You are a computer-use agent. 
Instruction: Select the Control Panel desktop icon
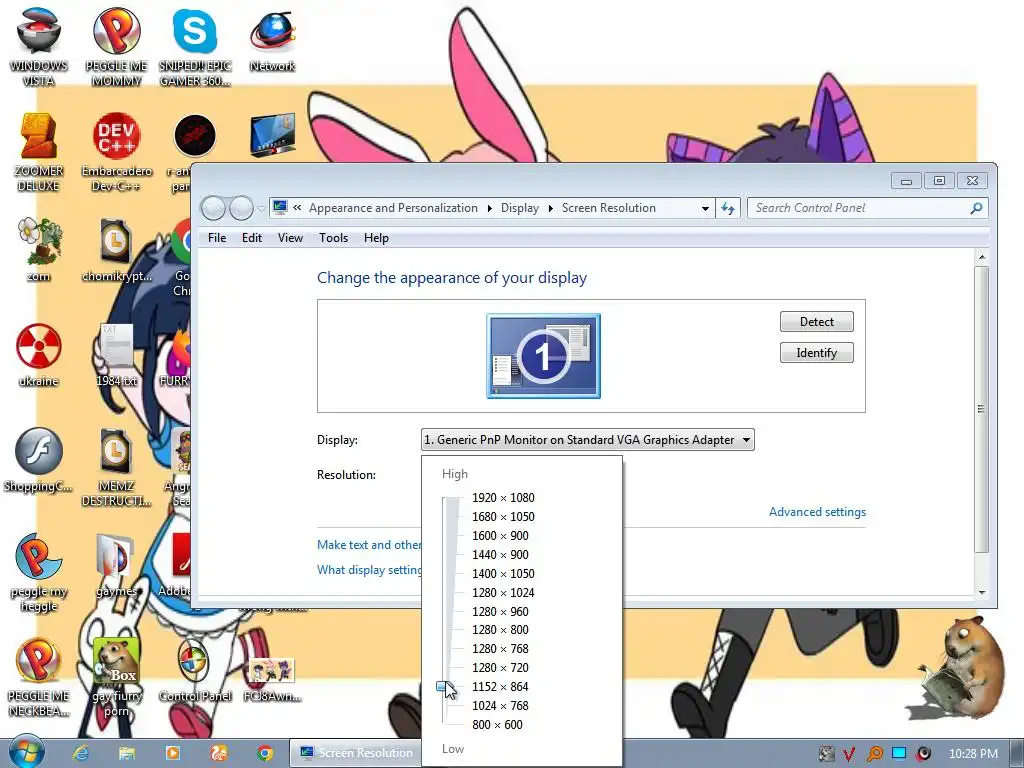tap(195, 671)
